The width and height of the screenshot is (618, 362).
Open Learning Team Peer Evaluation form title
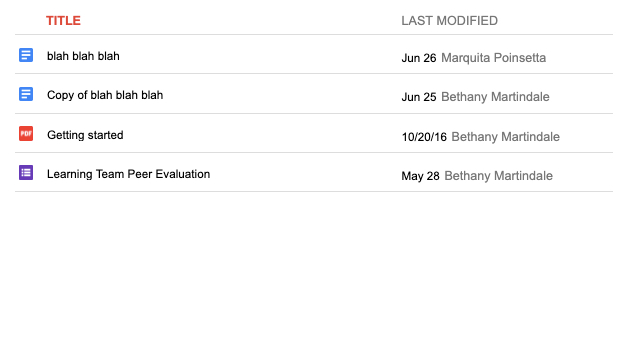click(x=128, y=174)
